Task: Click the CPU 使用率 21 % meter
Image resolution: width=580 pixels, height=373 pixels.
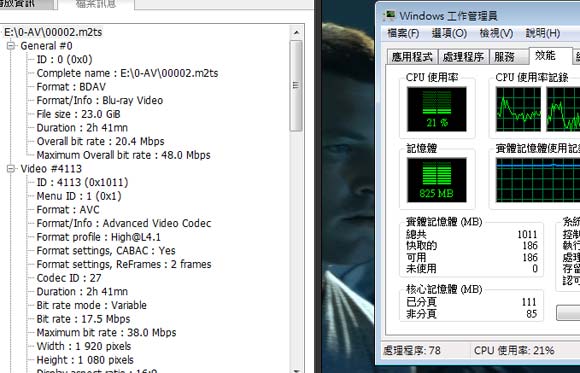Action: point(436,109)
